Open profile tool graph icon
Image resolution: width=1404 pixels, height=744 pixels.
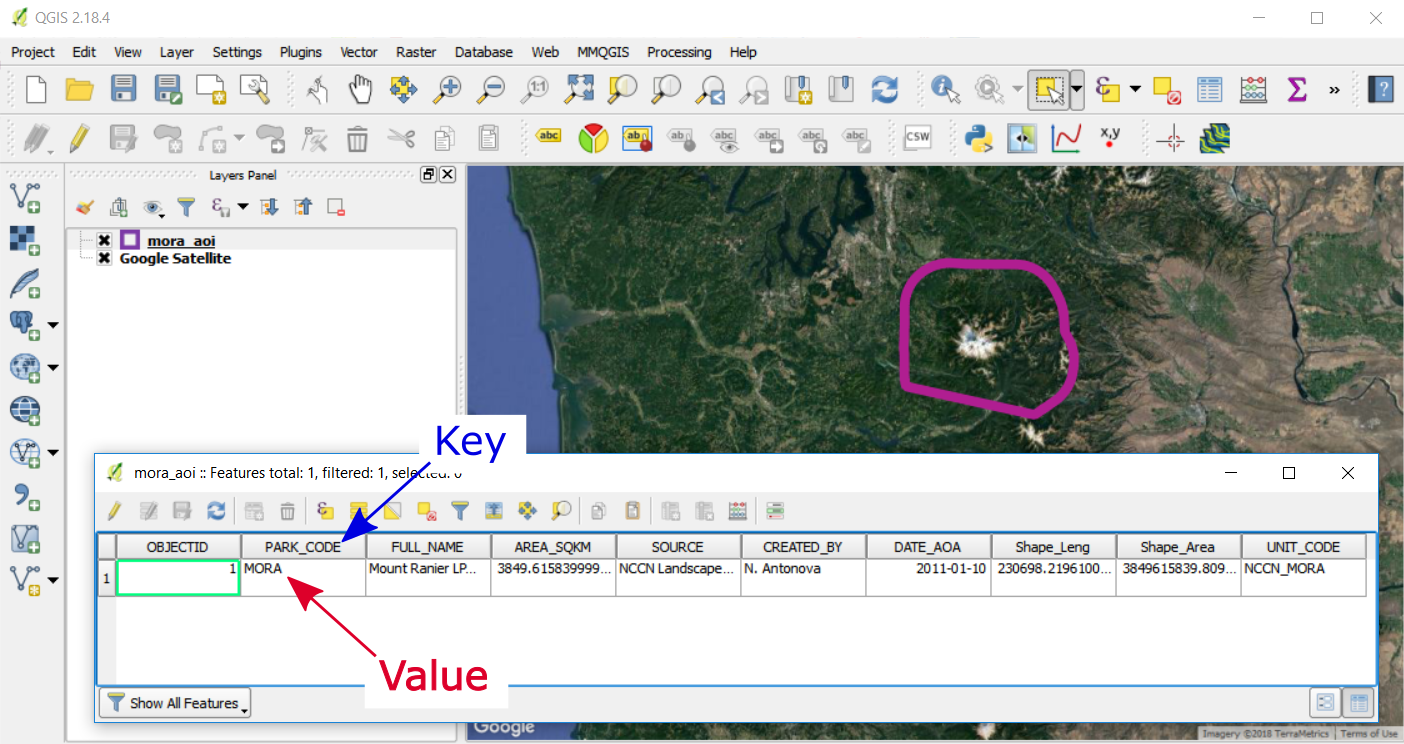coord(1066,138)
